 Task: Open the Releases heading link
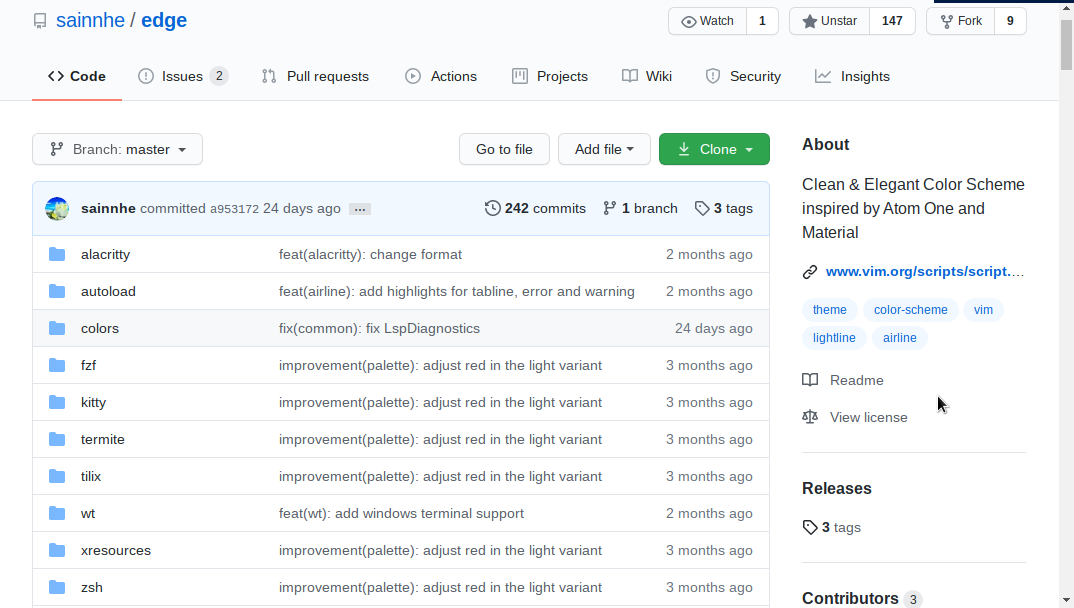pyautogui.click(x=837, y=489)
